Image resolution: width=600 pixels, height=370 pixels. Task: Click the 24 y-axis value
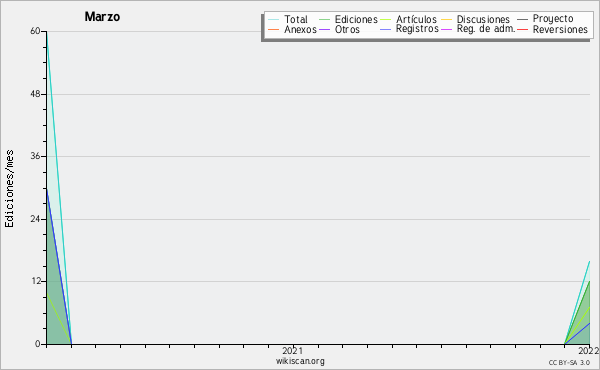pyautogui.click(x=36, y=219)
